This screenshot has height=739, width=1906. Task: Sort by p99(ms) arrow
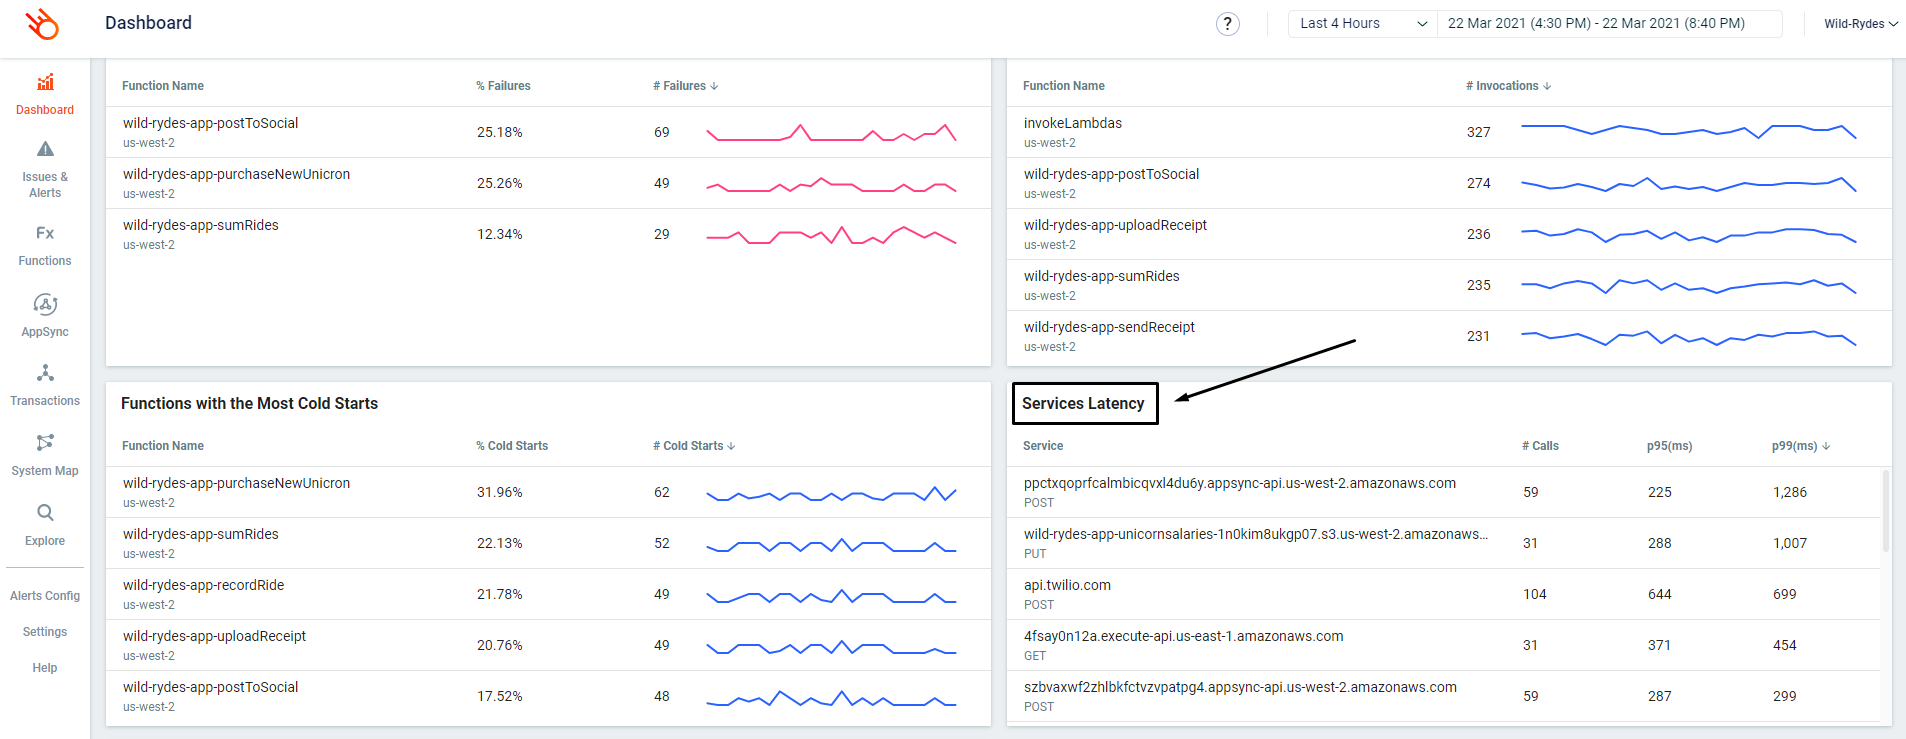click(x=1826, y=446)
